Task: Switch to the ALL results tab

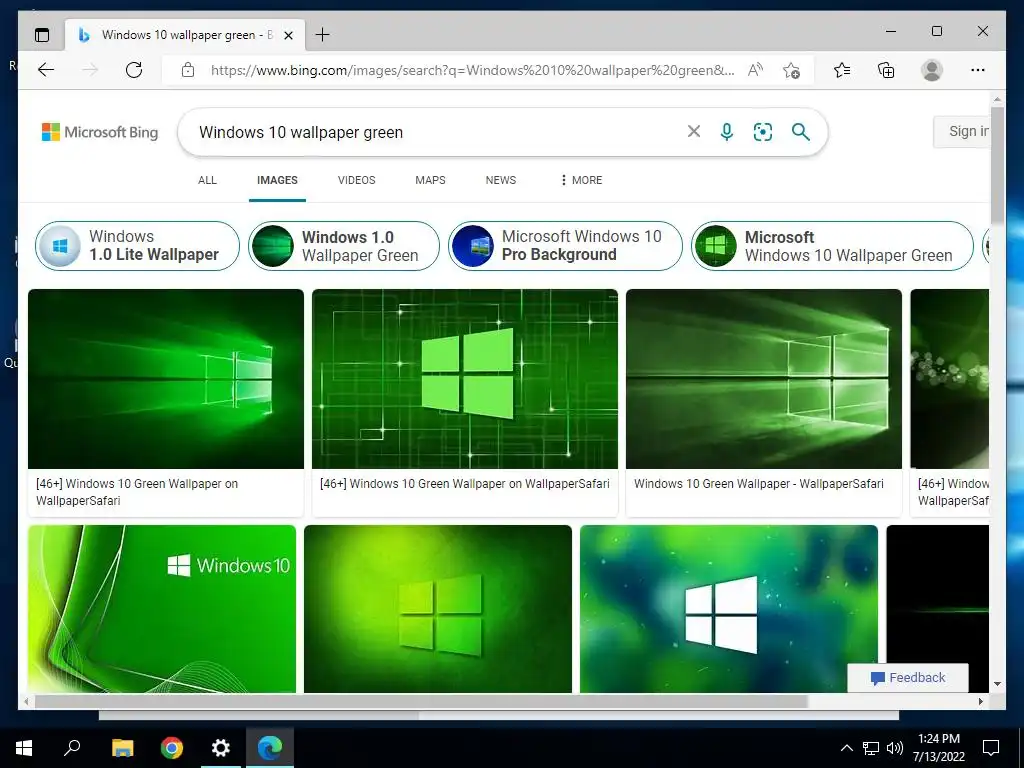Action: [x=207, y=180]
